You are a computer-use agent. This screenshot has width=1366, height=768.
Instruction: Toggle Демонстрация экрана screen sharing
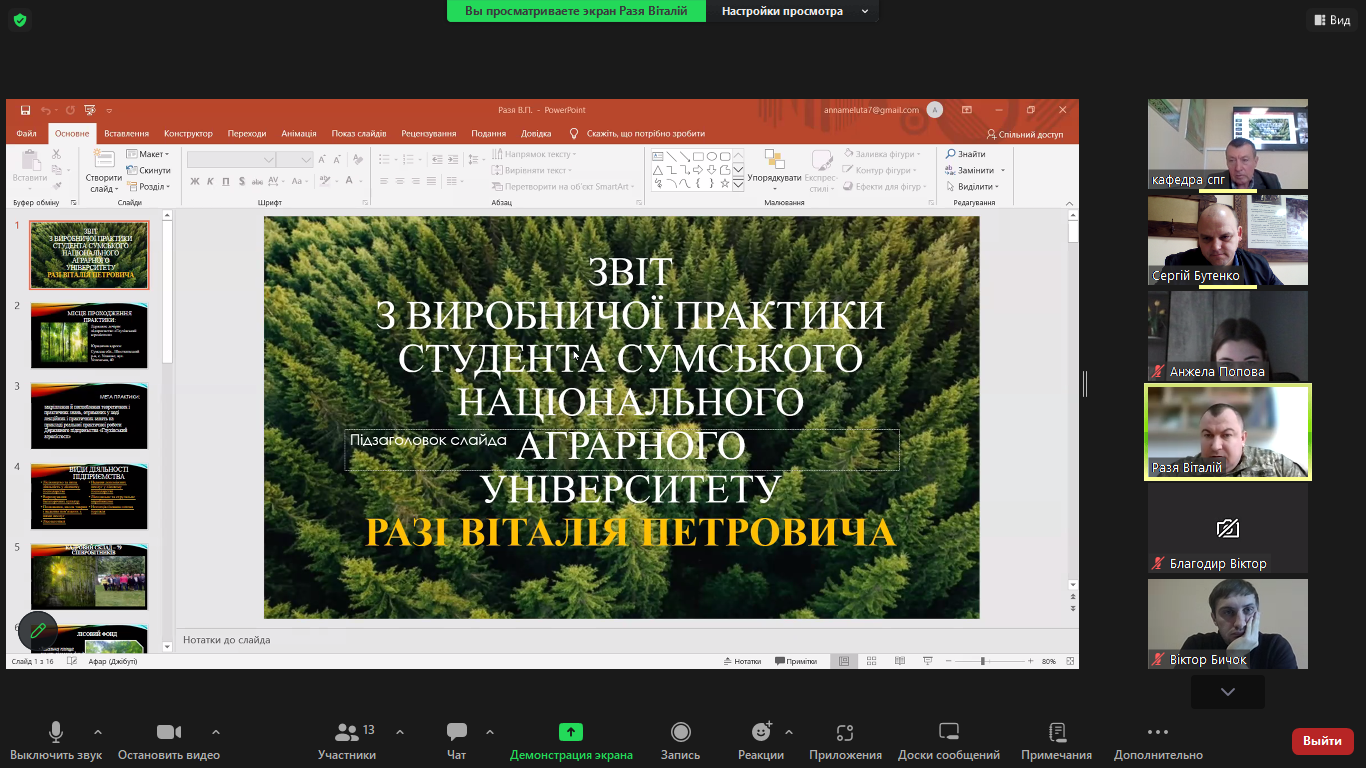(570, 739)
